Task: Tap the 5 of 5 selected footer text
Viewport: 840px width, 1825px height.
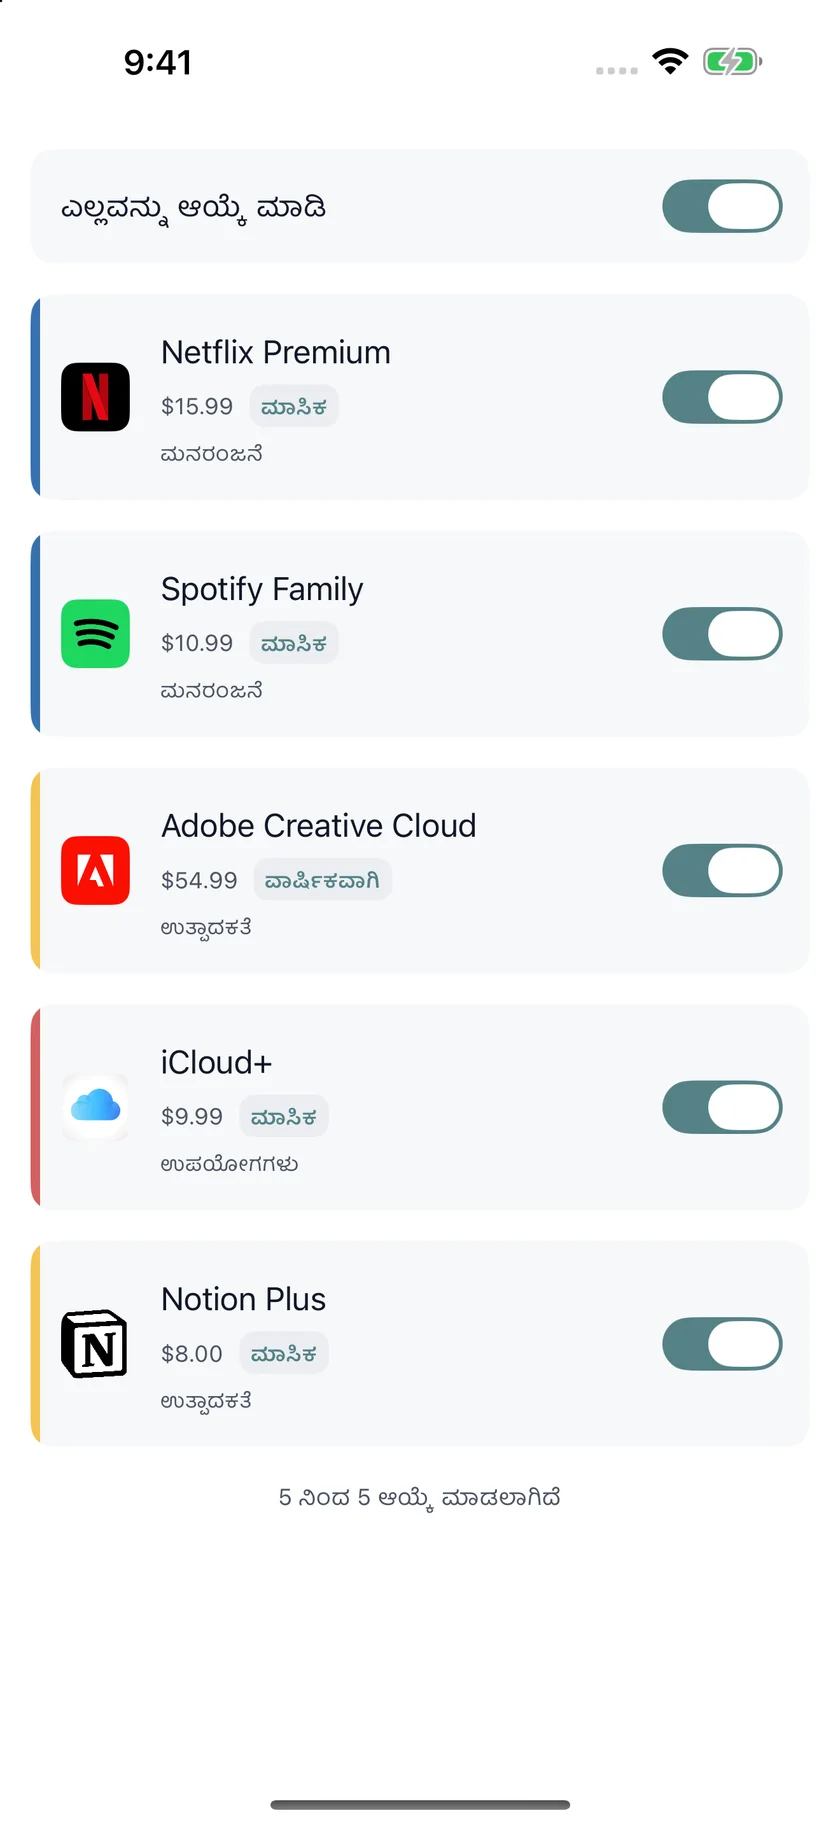Action: (x=420, y=1498)
